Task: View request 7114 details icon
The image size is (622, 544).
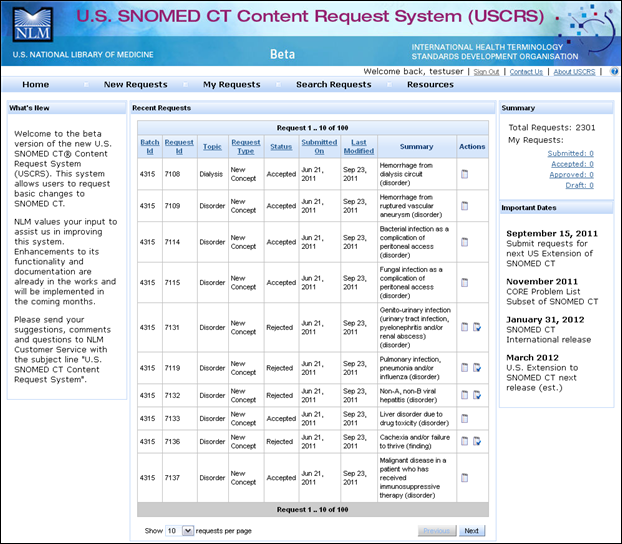Action: point(465,242)
